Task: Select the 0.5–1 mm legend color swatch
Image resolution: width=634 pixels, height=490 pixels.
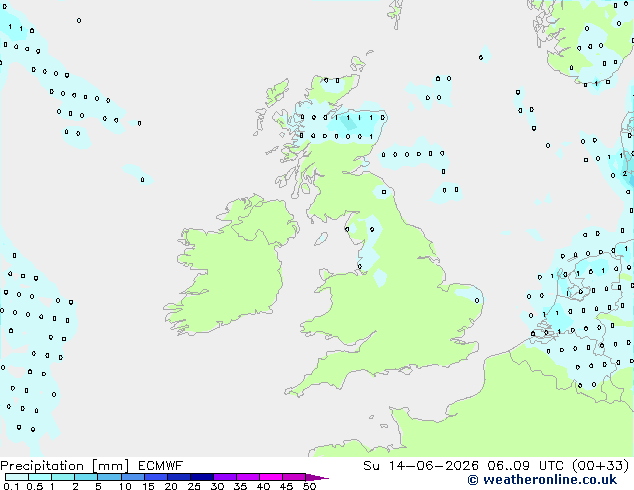Action: pyautogui.click(x=40, y=477)
